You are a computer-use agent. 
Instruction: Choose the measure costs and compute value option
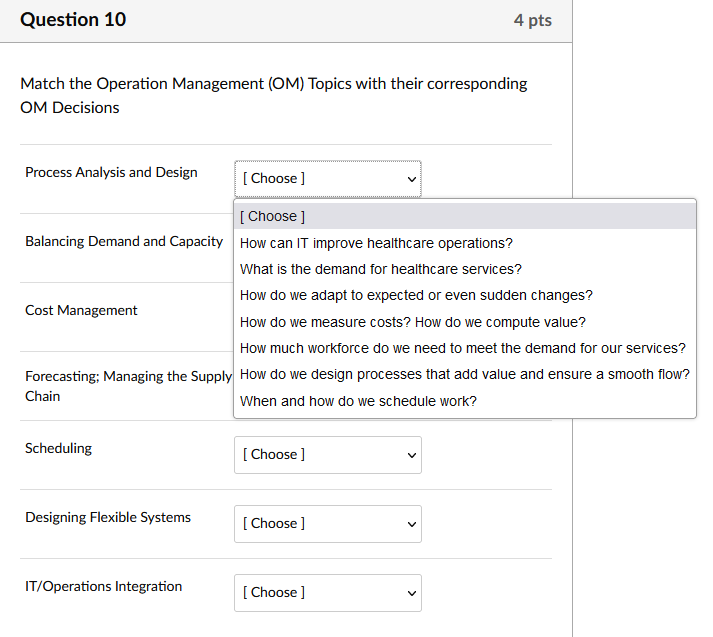click(x=412, y=322)
